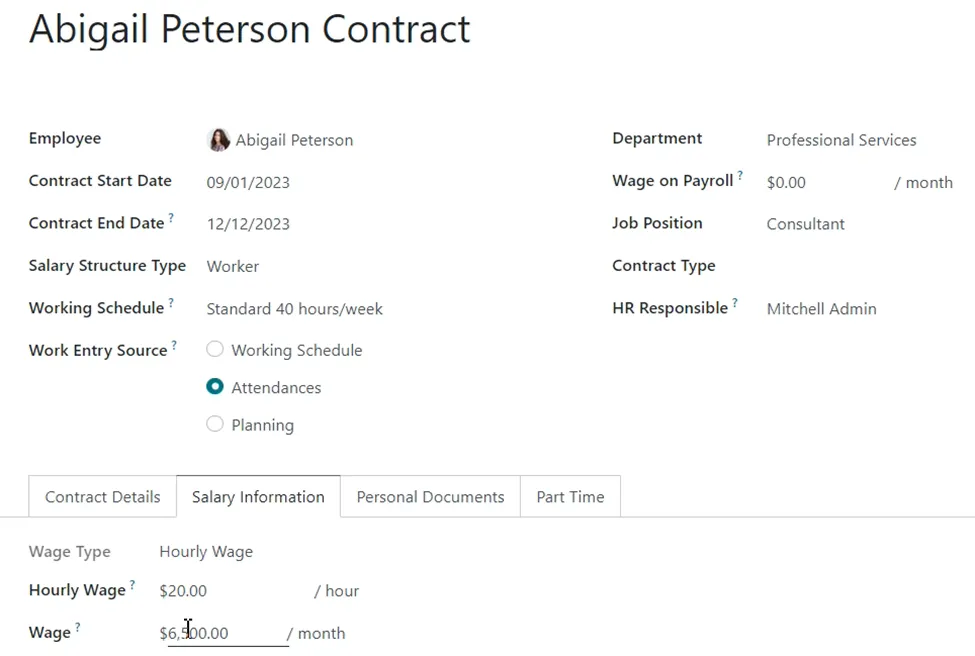
Task: Click the Hourly Wage help icon
Action: (x=132, y=585)
